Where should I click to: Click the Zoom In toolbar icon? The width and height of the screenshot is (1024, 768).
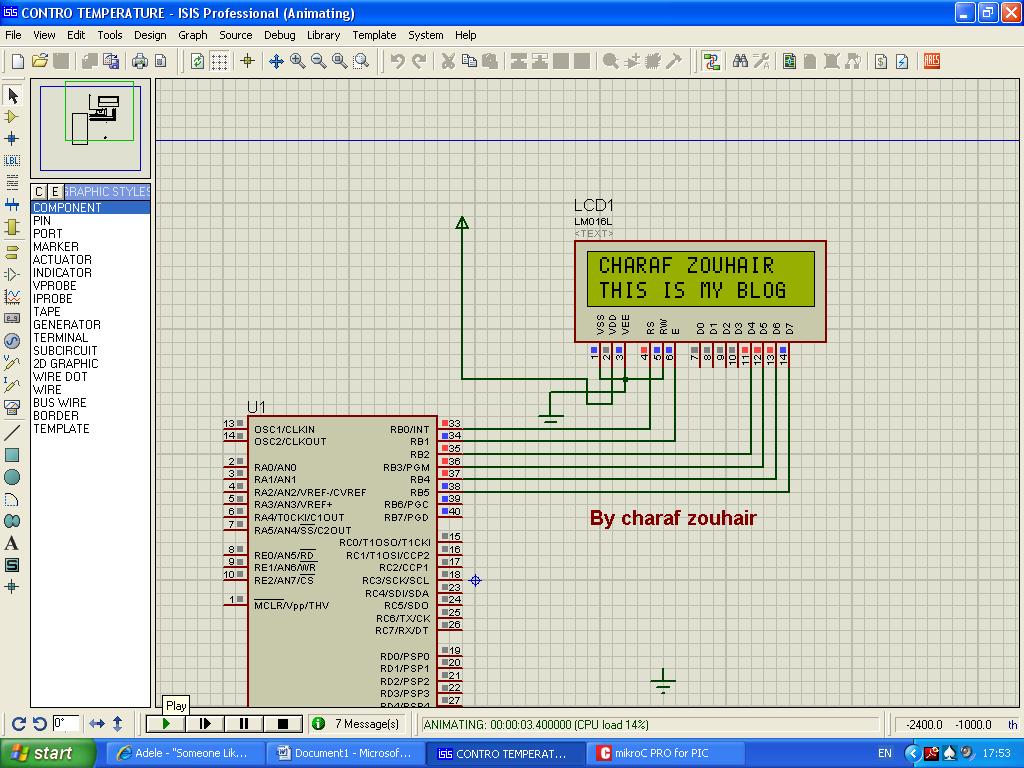point(296,60)
